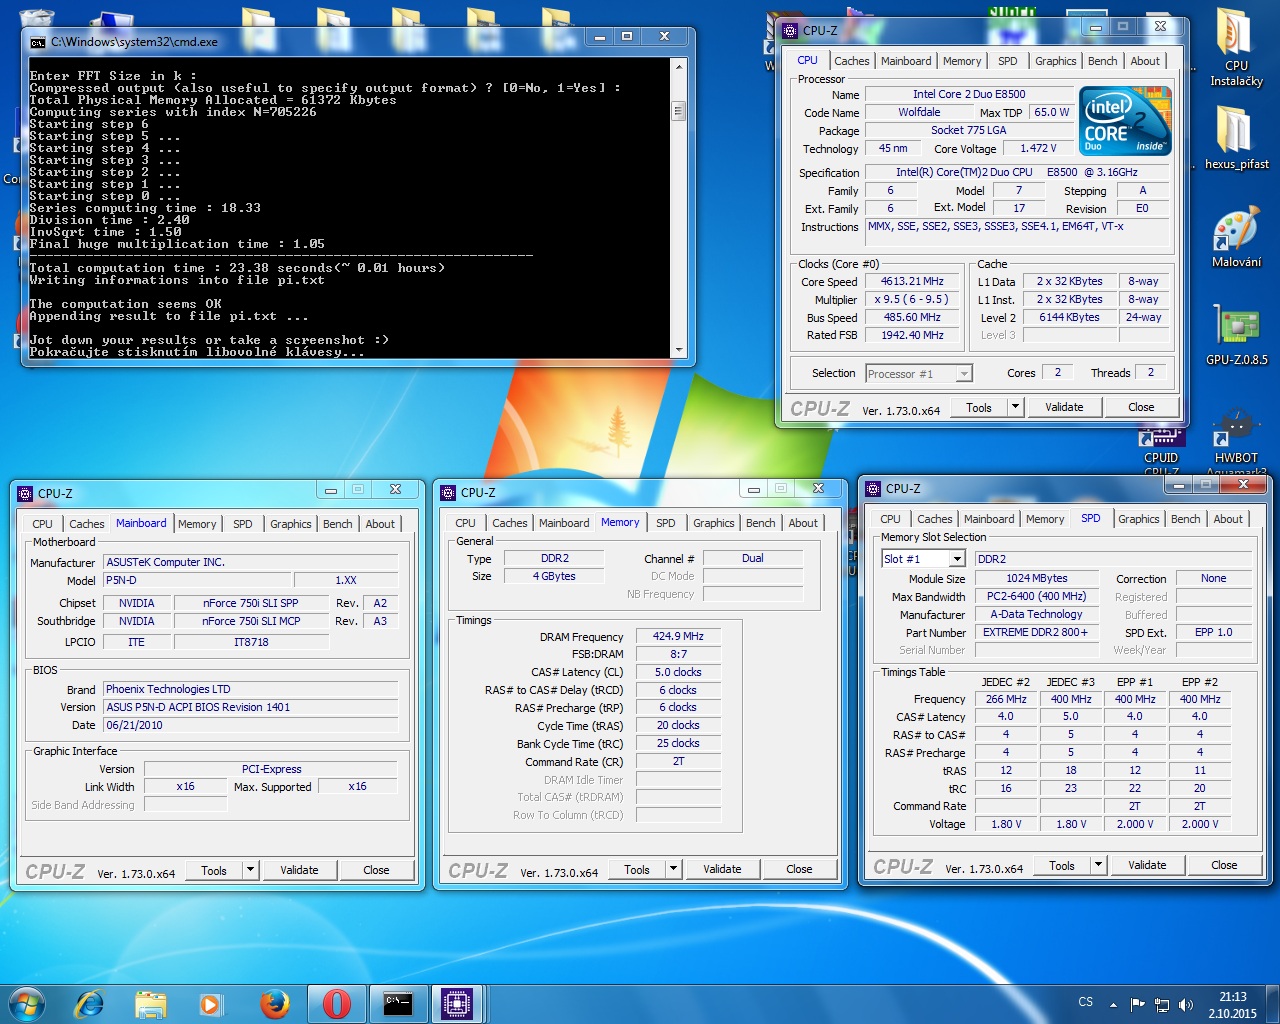This screenshot has height=1024, width=1280.
Task: Click the Max Bandwidth PC2-6400 field
Action: 1035,596
